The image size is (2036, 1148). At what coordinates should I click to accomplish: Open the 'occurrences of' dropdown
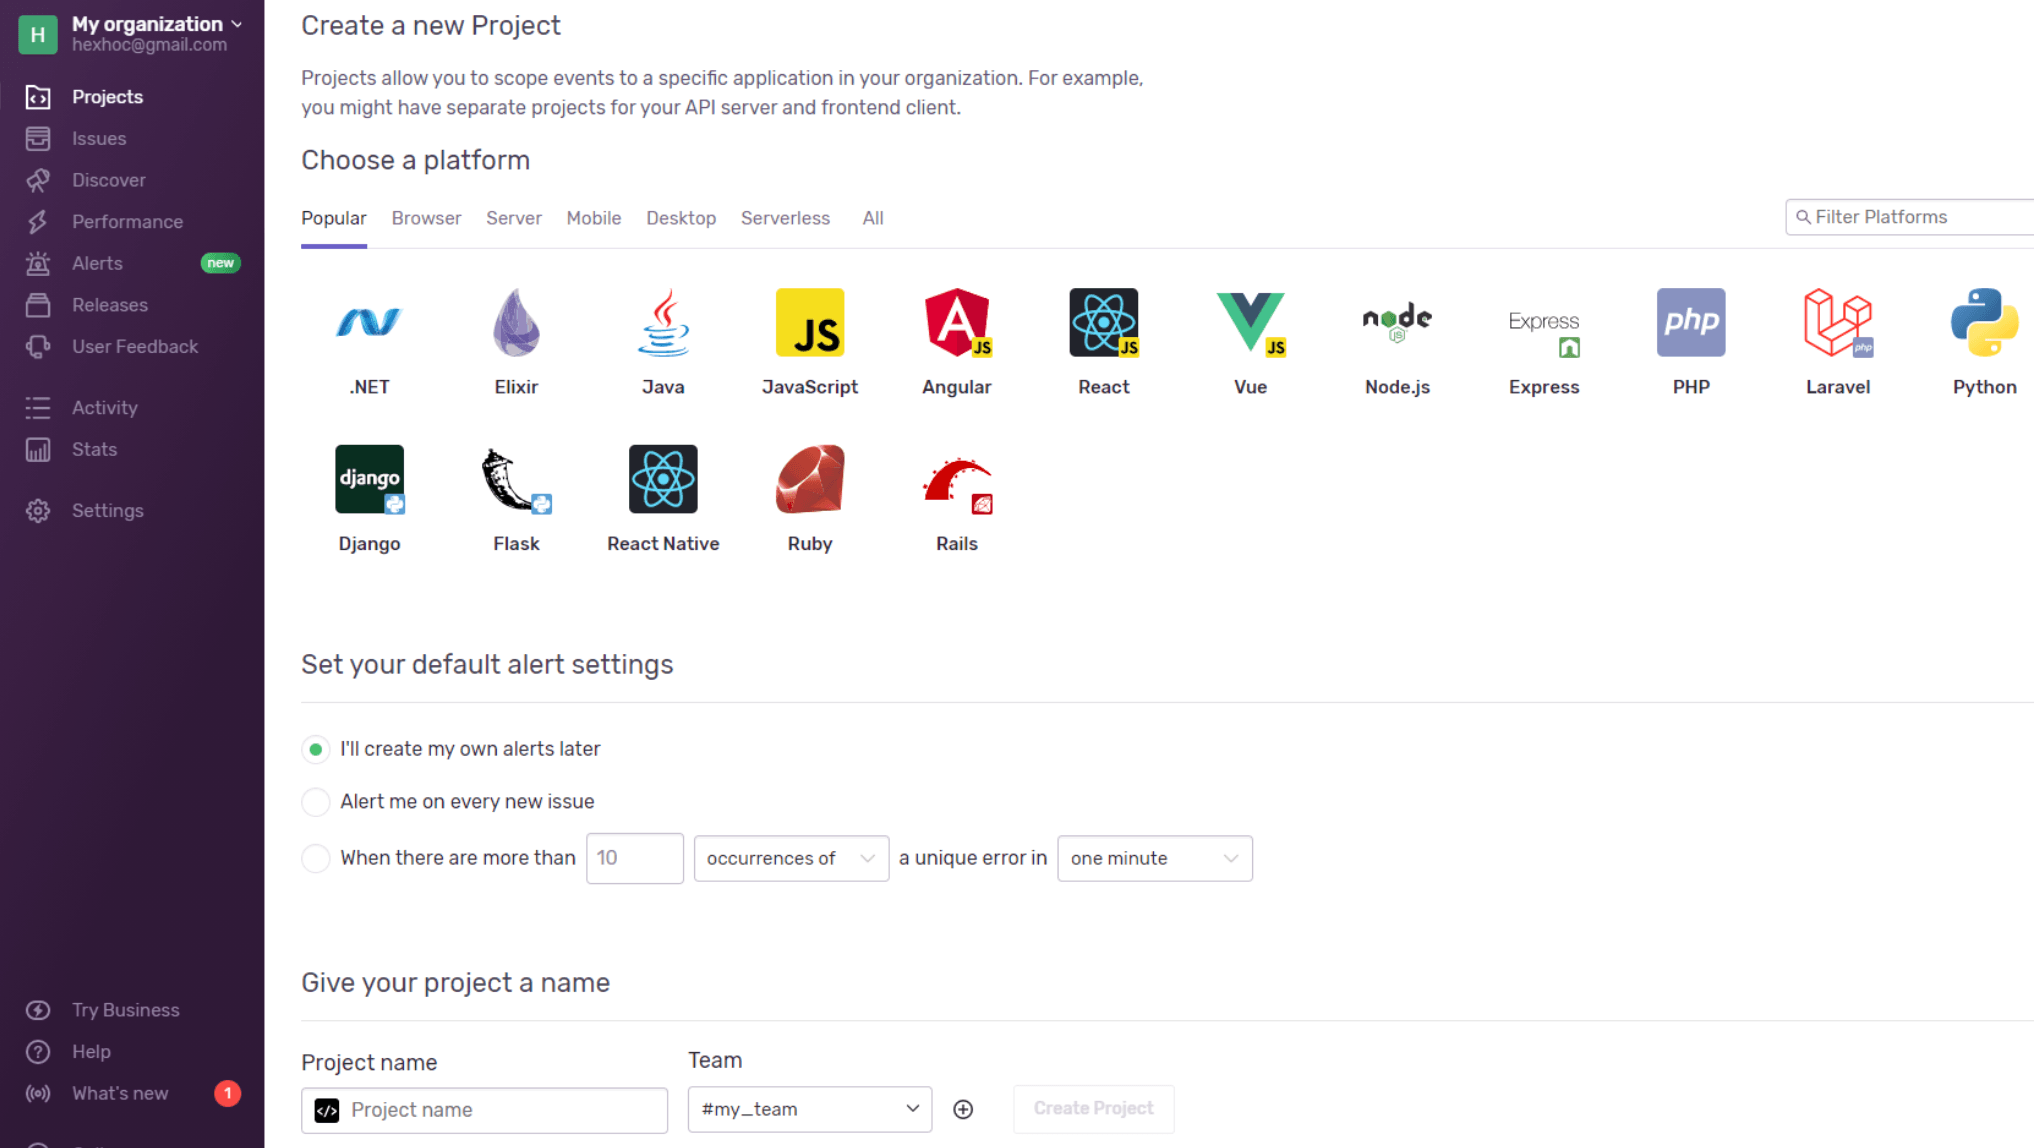click(x=790, y=858)
